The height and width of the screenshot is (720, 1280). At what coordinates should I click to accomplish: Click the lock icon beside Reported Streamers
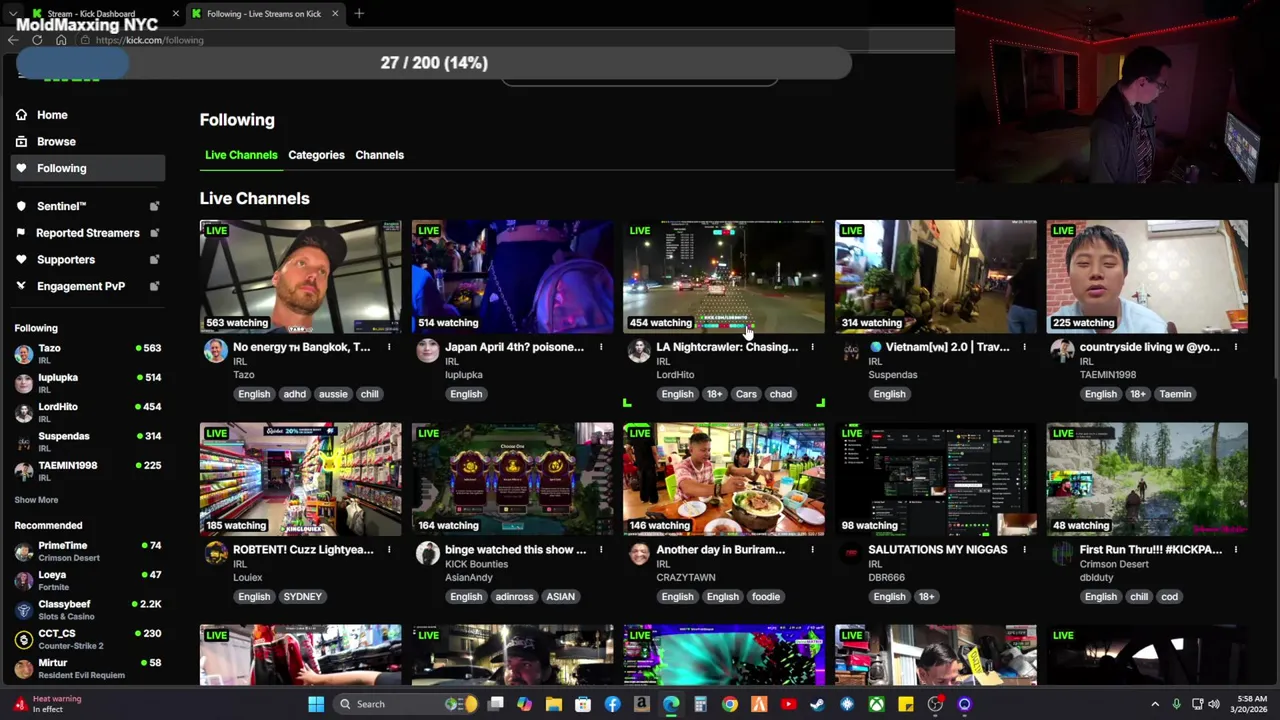coord(154,233)
